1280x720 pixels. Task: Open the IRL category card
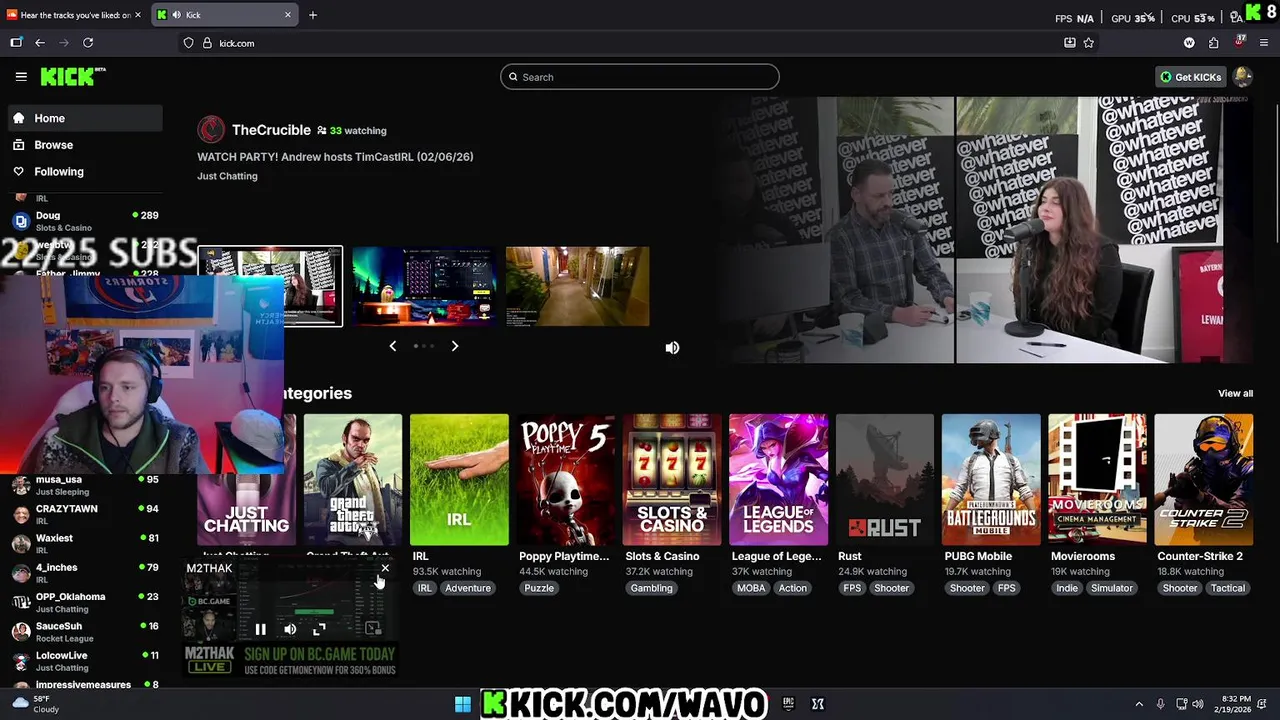coord(459,480)
